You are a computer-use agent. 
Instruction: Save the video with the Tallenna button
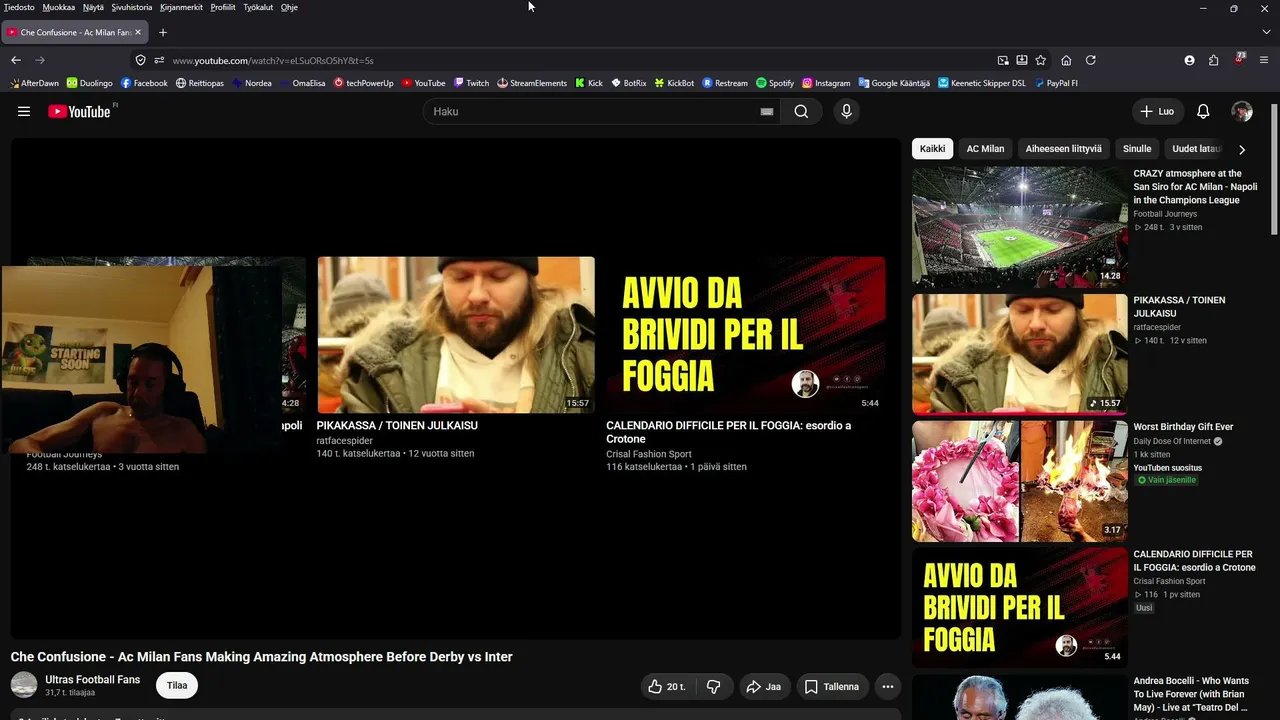click(832, 687)
